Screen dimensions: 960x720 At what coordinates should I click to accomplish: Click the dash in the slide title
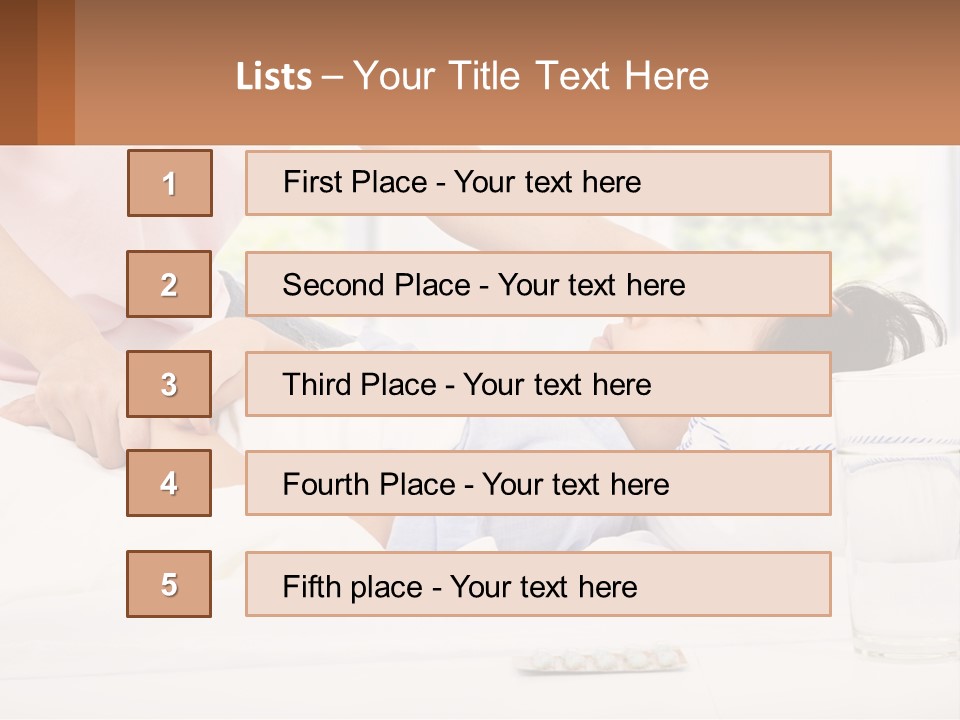332,77
